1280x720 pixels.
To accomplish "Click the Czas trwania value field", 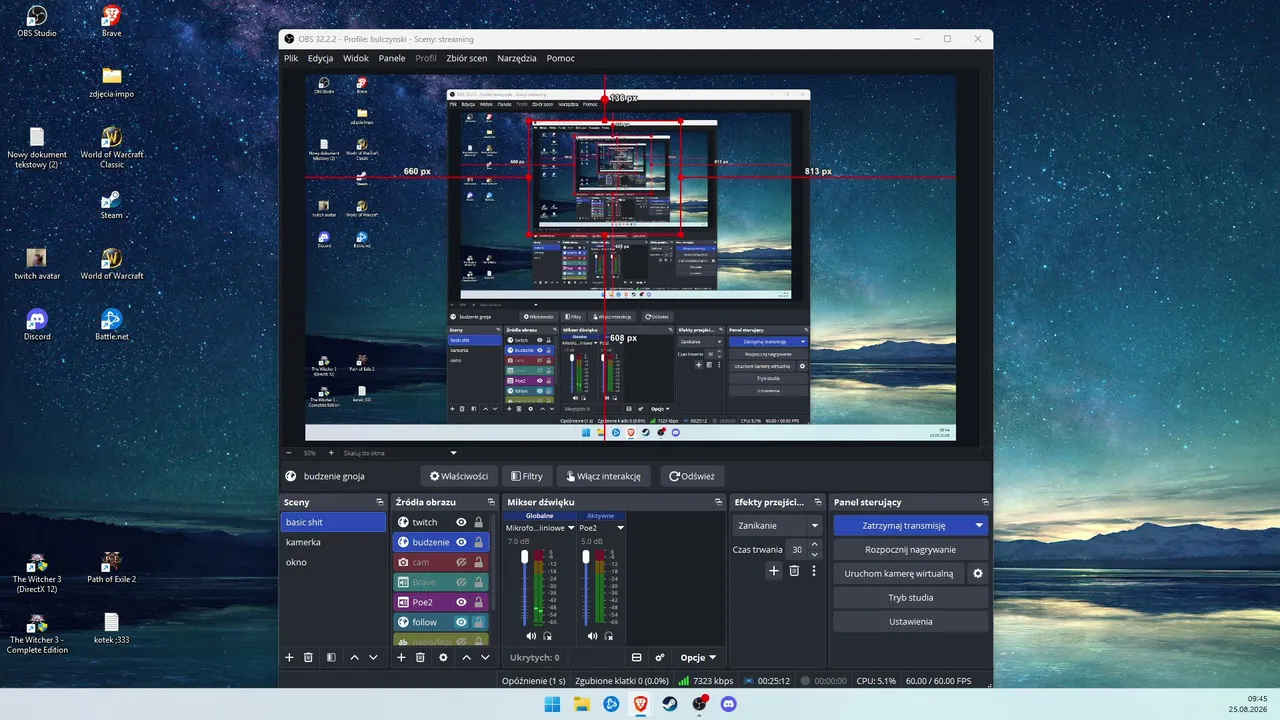I will pos(797,549).
